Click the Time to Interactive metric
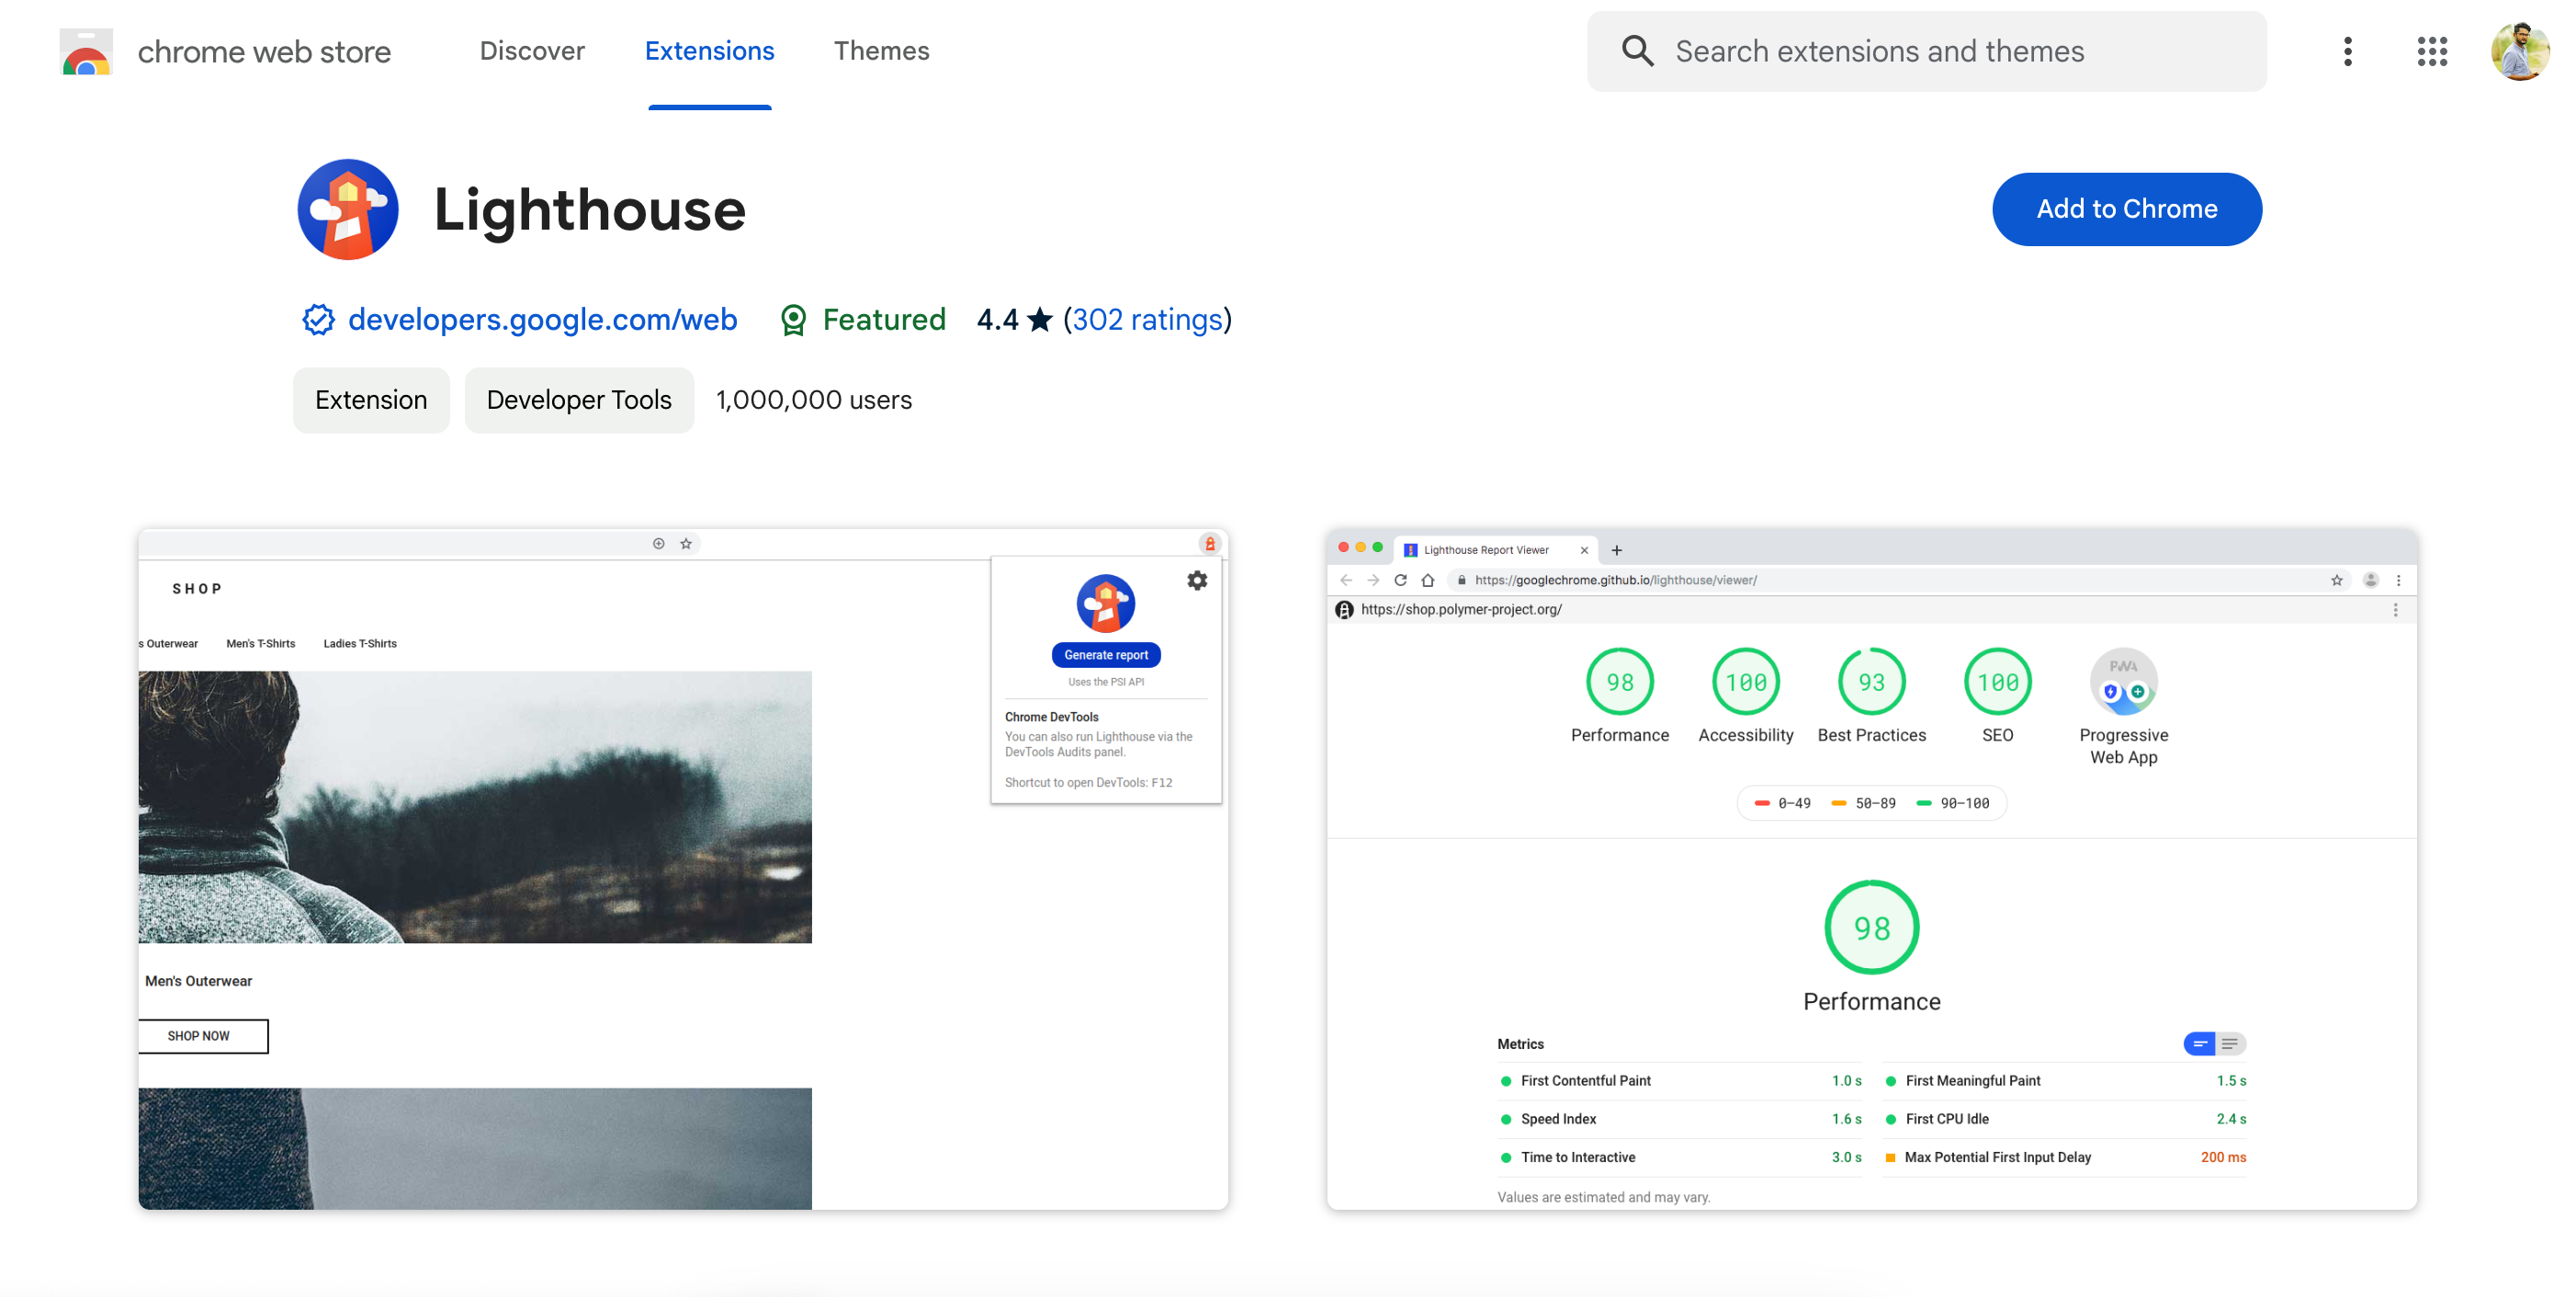 [x=1680, y=1157]
